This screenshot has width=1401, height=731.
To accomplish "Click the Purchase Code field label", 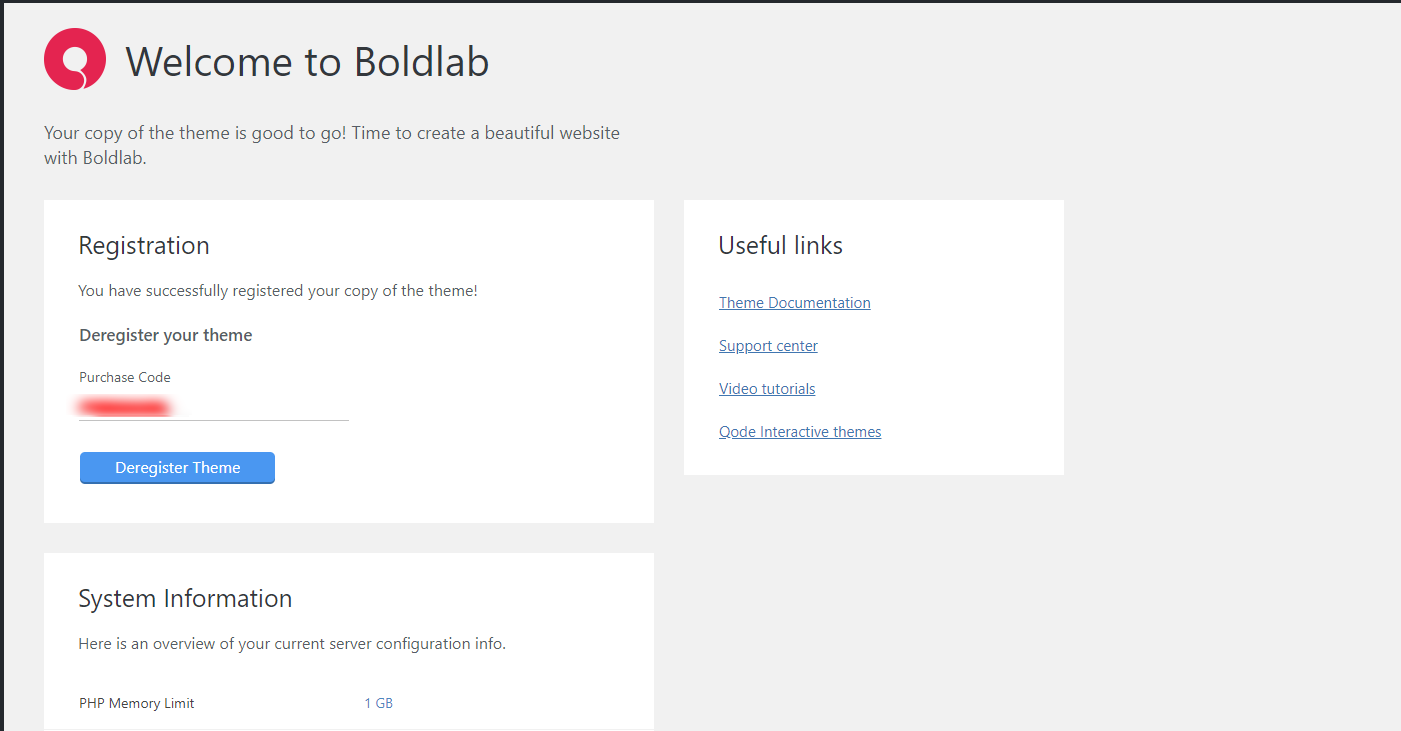I will click(125, 378).
